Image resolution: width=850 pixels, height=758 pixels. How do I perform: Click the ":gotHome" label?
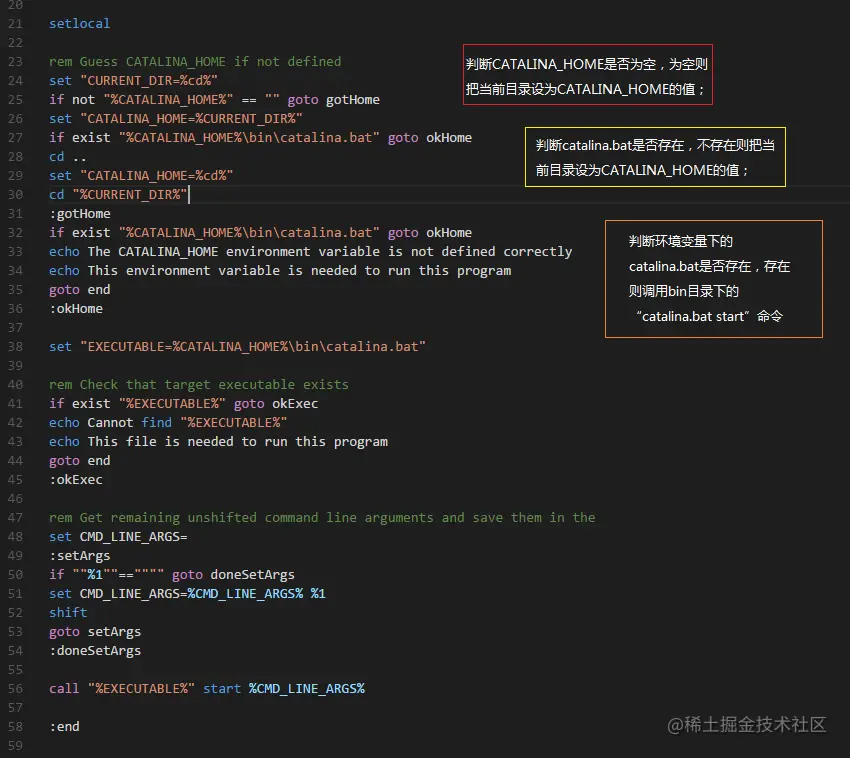(x=80, y=214)
